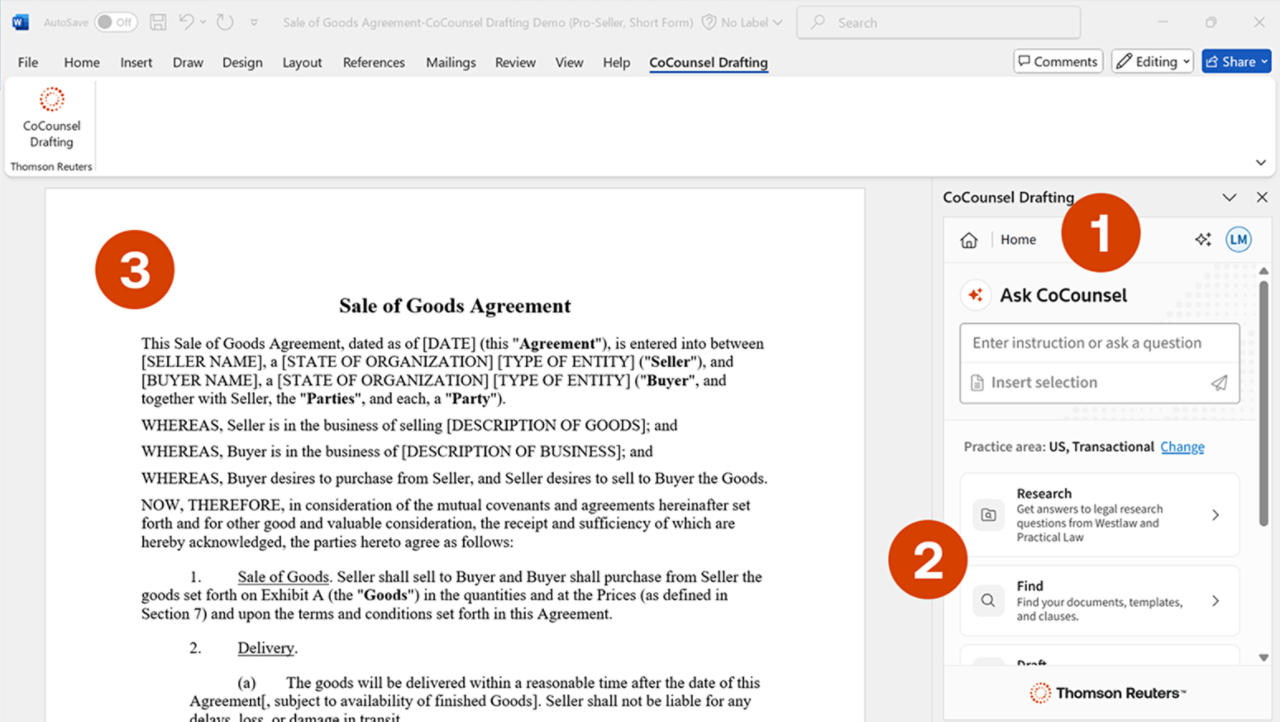
Task: Click the Change practice area link
Action: [1182, 447]
